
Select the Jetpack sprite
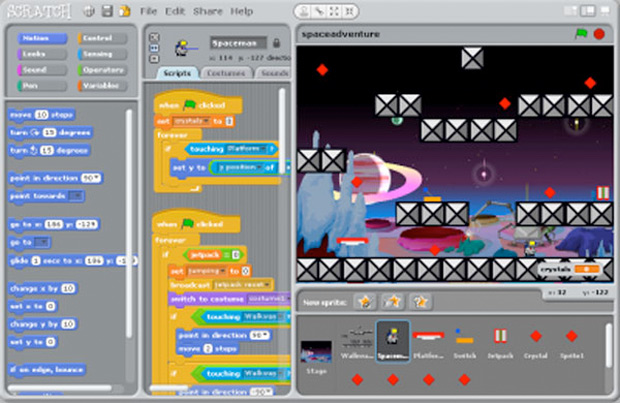(500, 343)
